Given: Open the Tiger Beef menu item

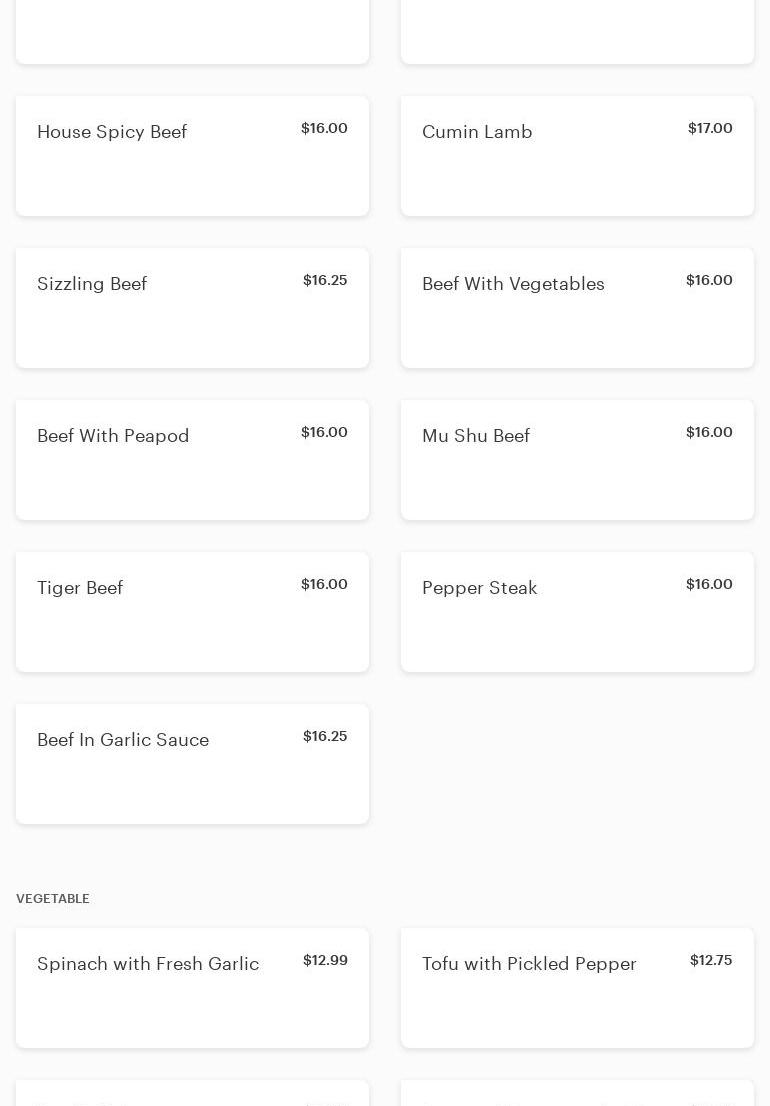Looking at the screenshot, I should (x=192, y=612).
